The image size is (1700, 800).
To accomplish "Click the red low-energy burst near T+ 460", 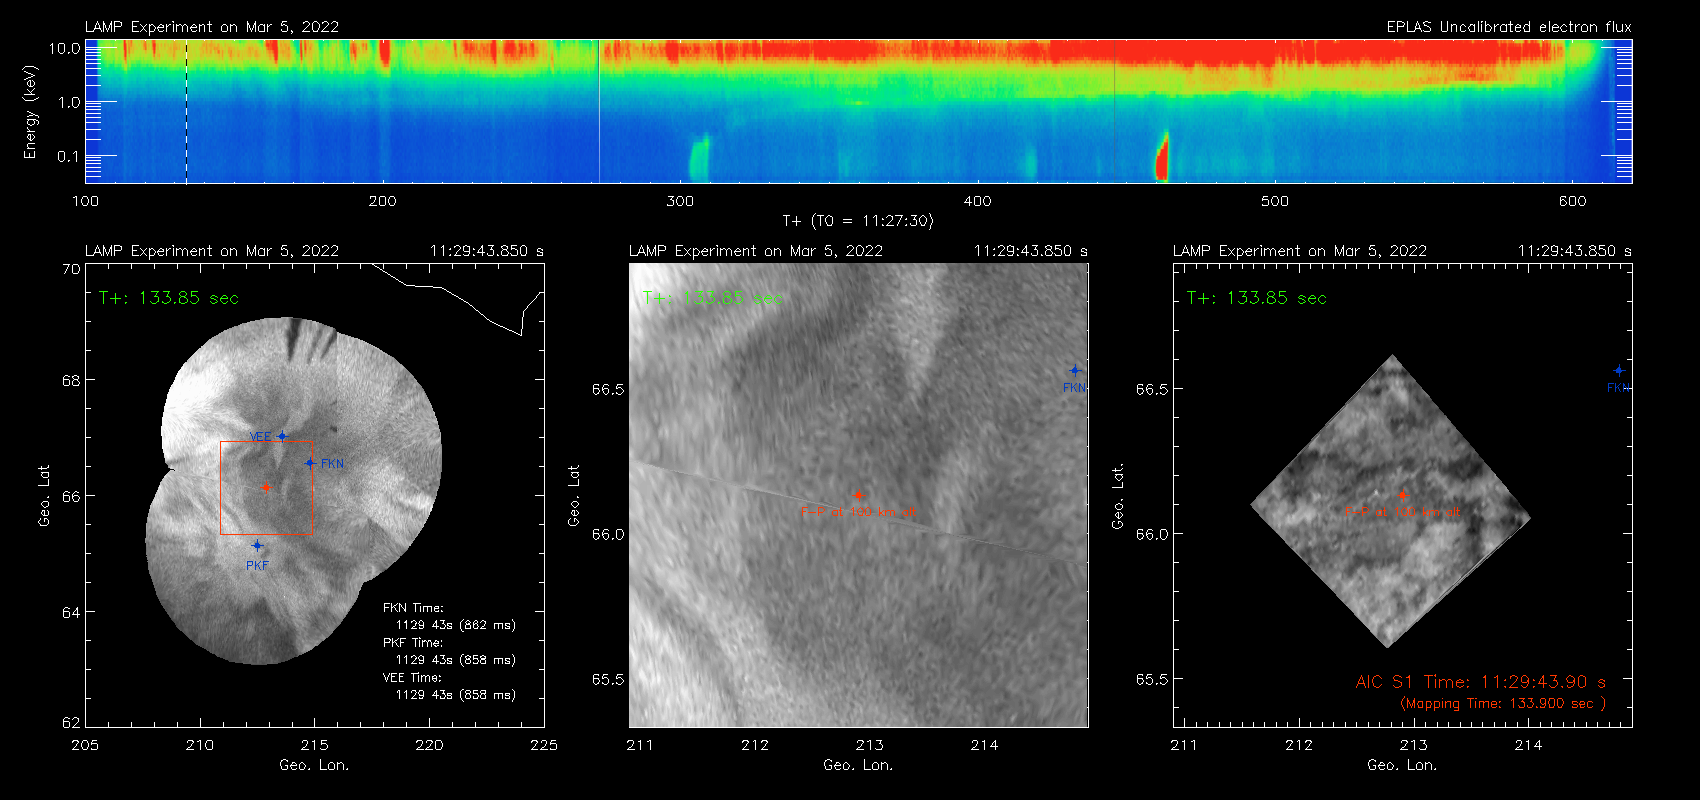I will (x=1162, y=157).
